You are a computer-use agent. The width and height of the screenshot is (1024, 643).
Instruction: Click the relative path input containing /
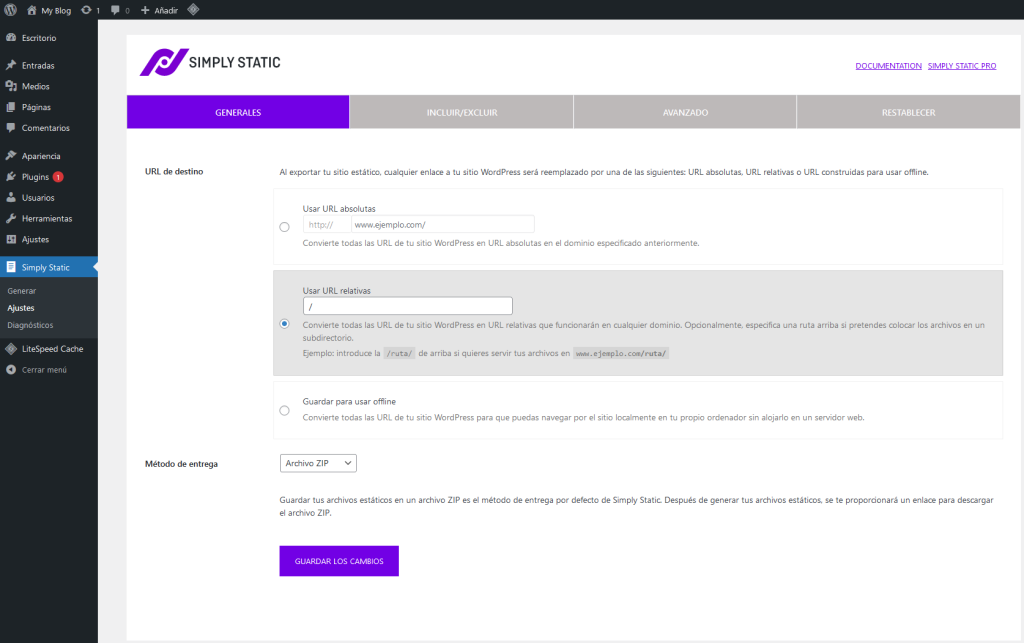[x=407, y=305]
